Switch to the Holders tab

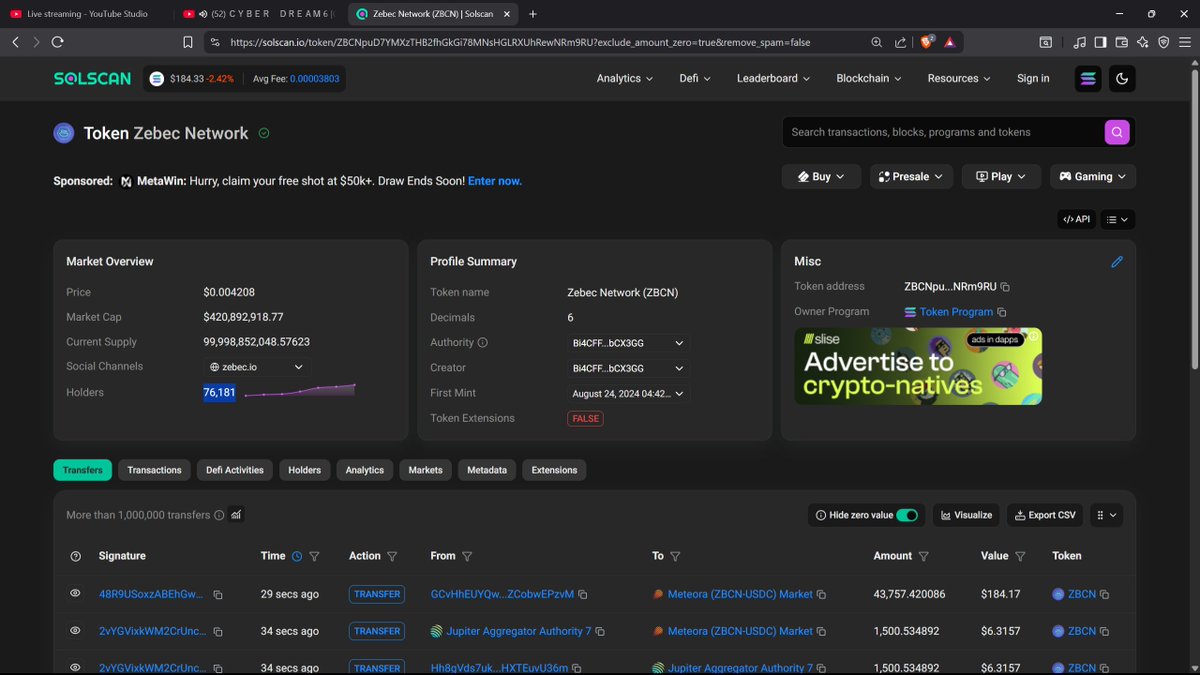click(x=305, y=470)
